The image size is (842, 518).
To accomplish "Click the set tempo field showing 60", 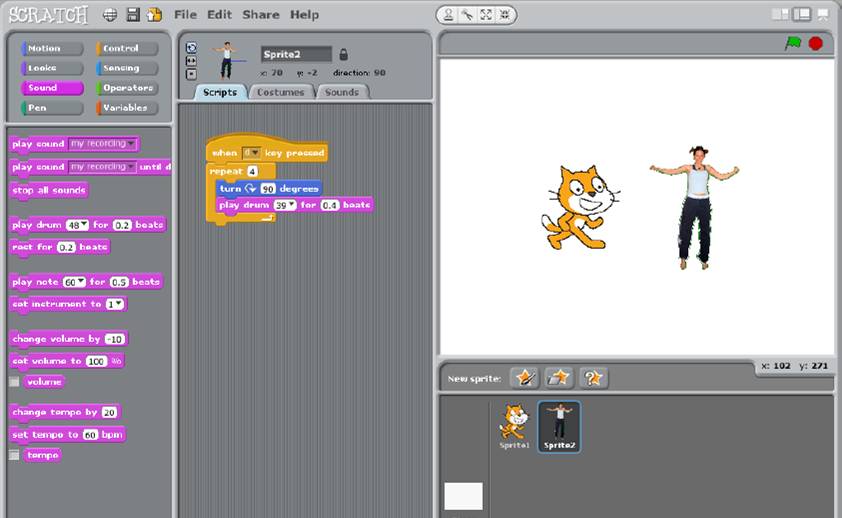I will point(90,435).
